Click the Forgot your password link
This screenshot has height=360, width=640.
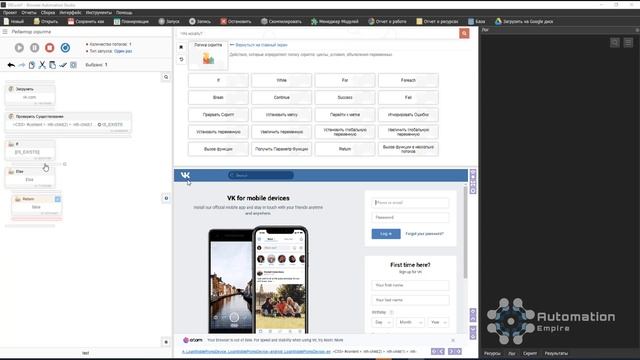pos(424,234)
